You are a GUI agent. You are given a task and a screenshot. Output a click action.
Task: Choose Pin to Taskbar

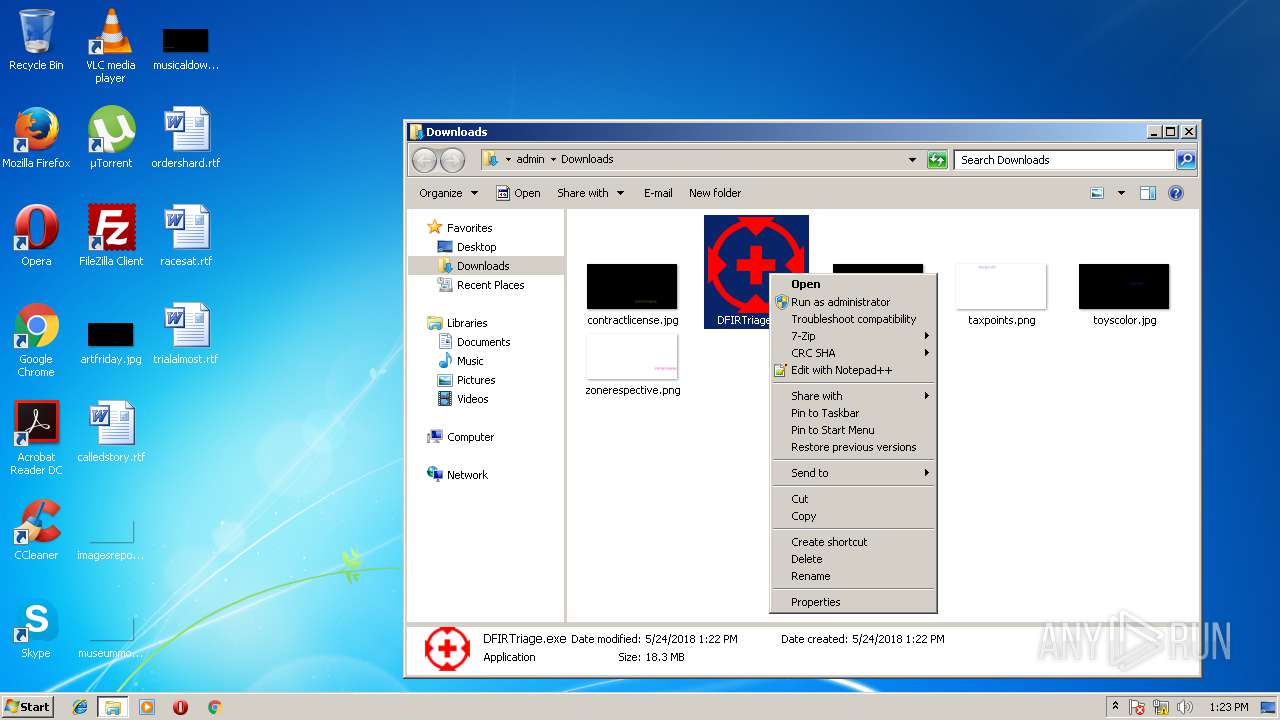(853, 413)
